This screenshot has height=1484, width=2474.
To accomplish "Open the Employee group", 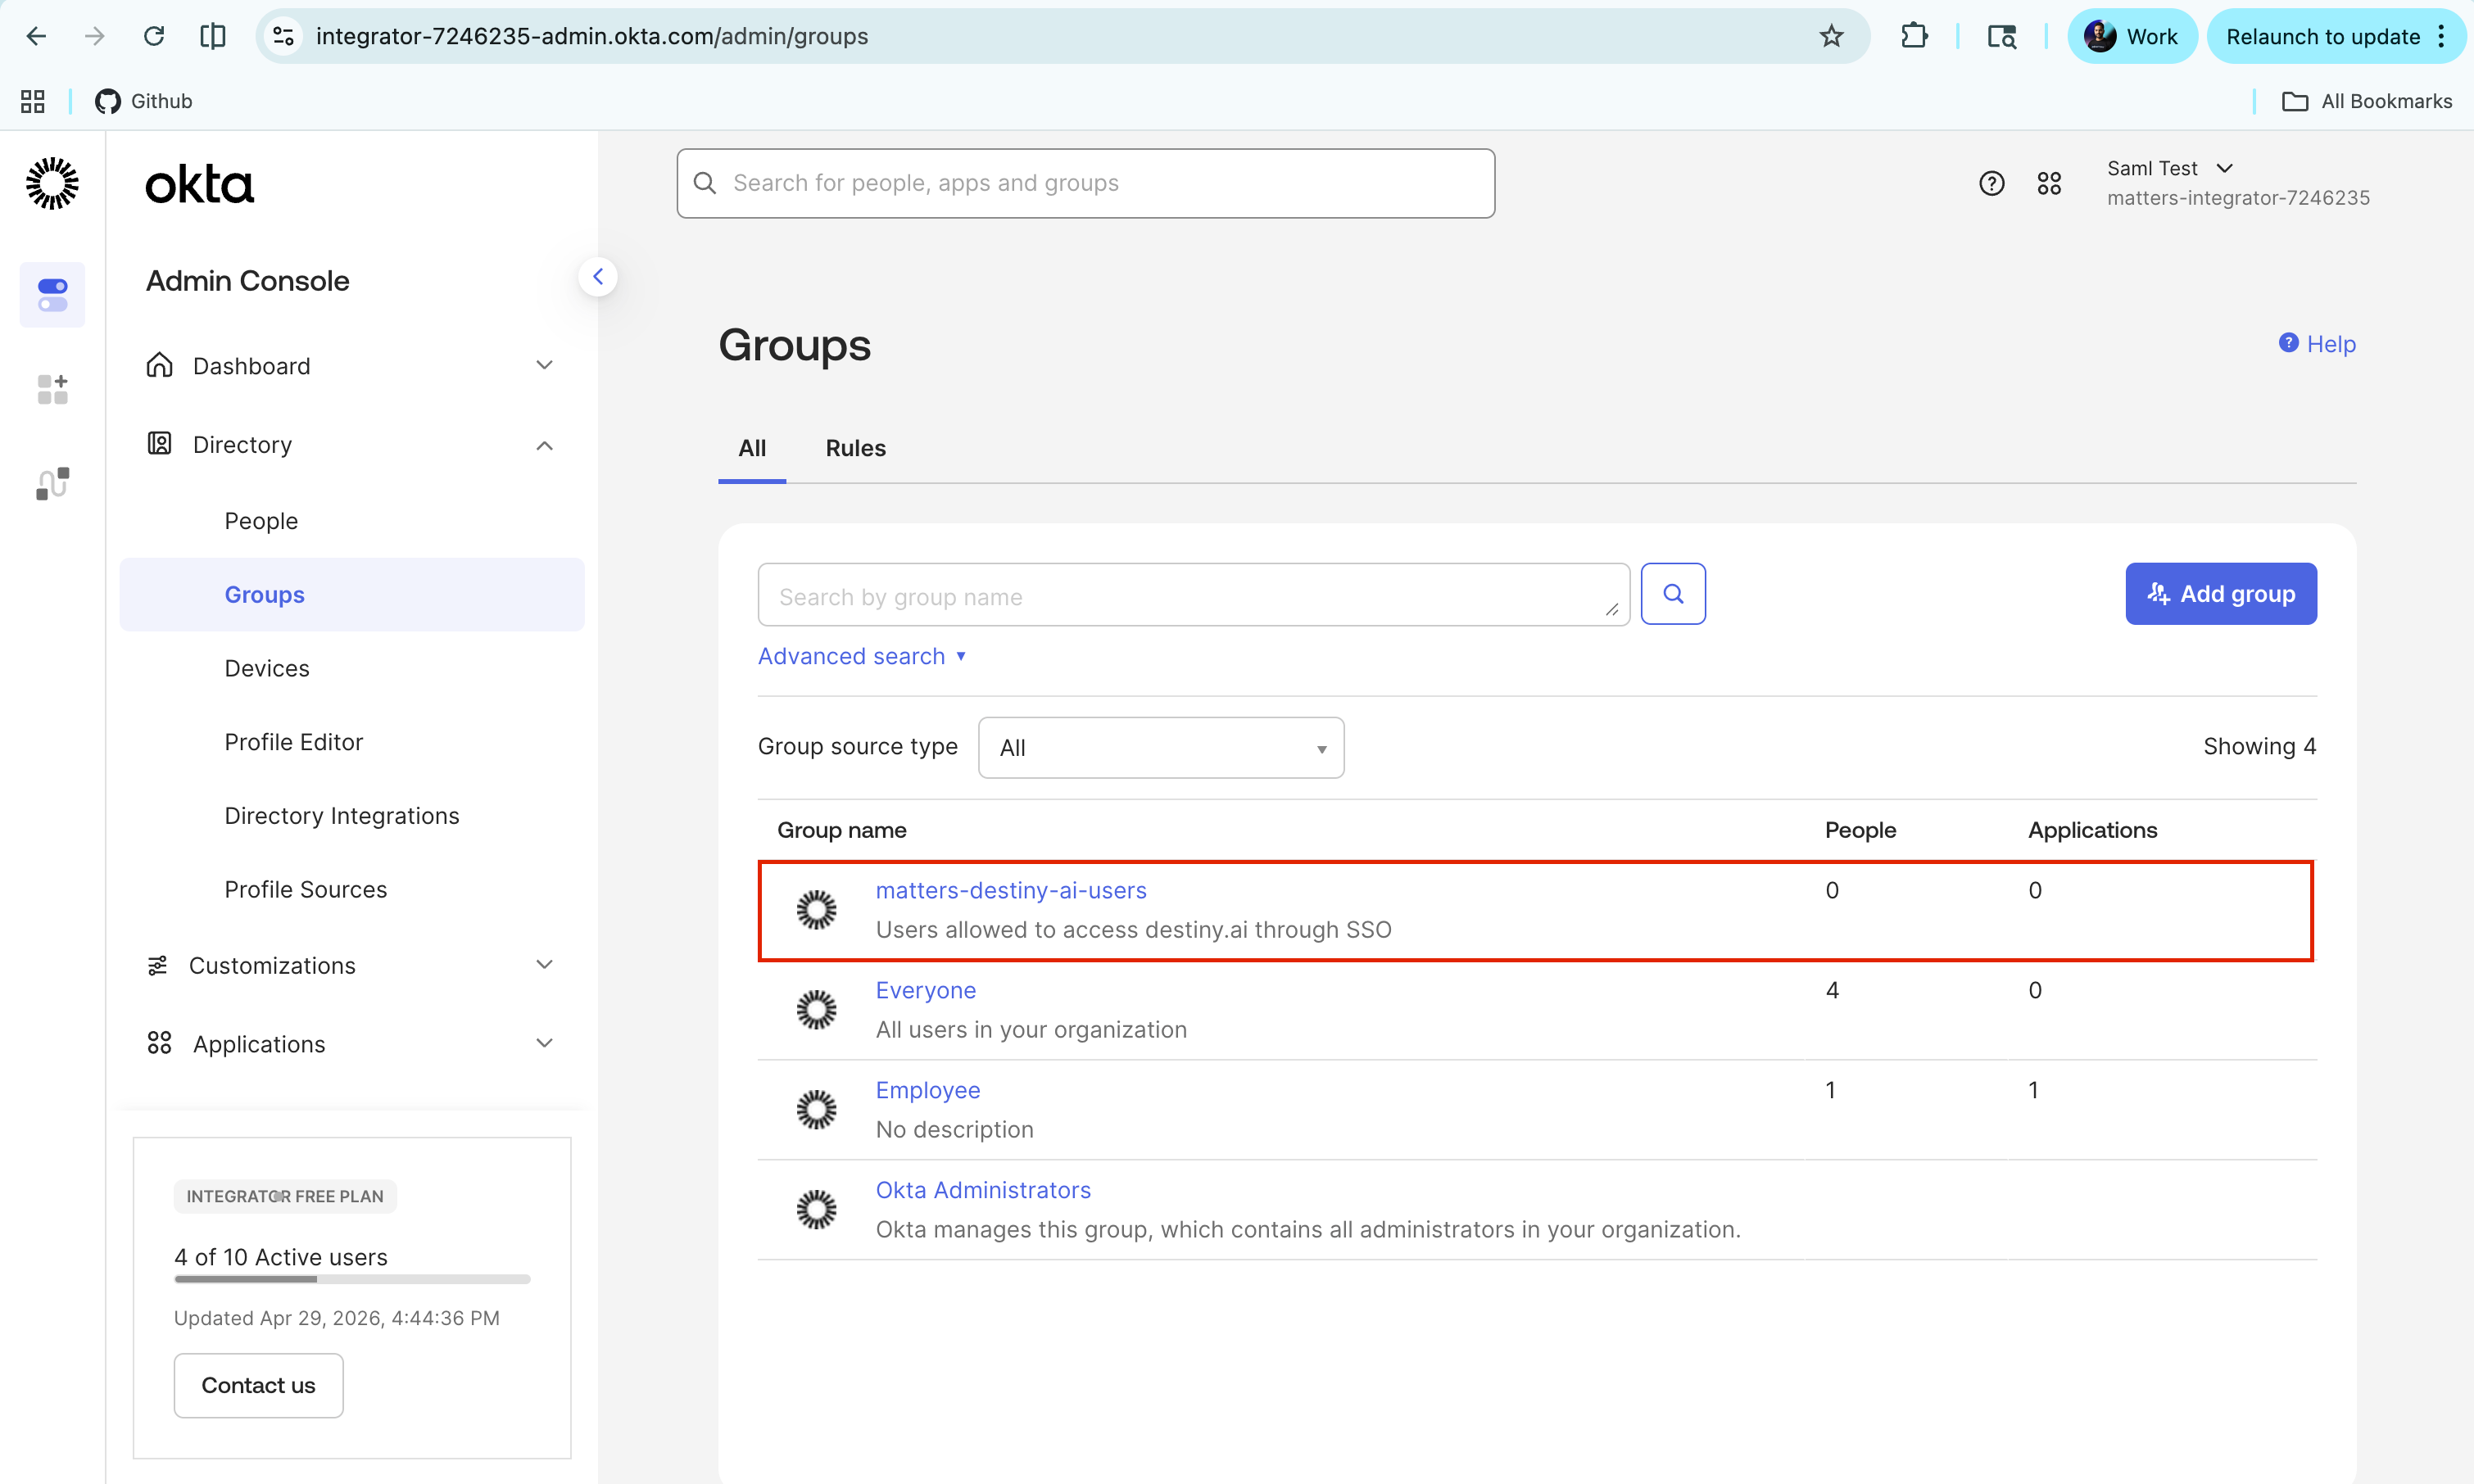I will pos(928,1090).
